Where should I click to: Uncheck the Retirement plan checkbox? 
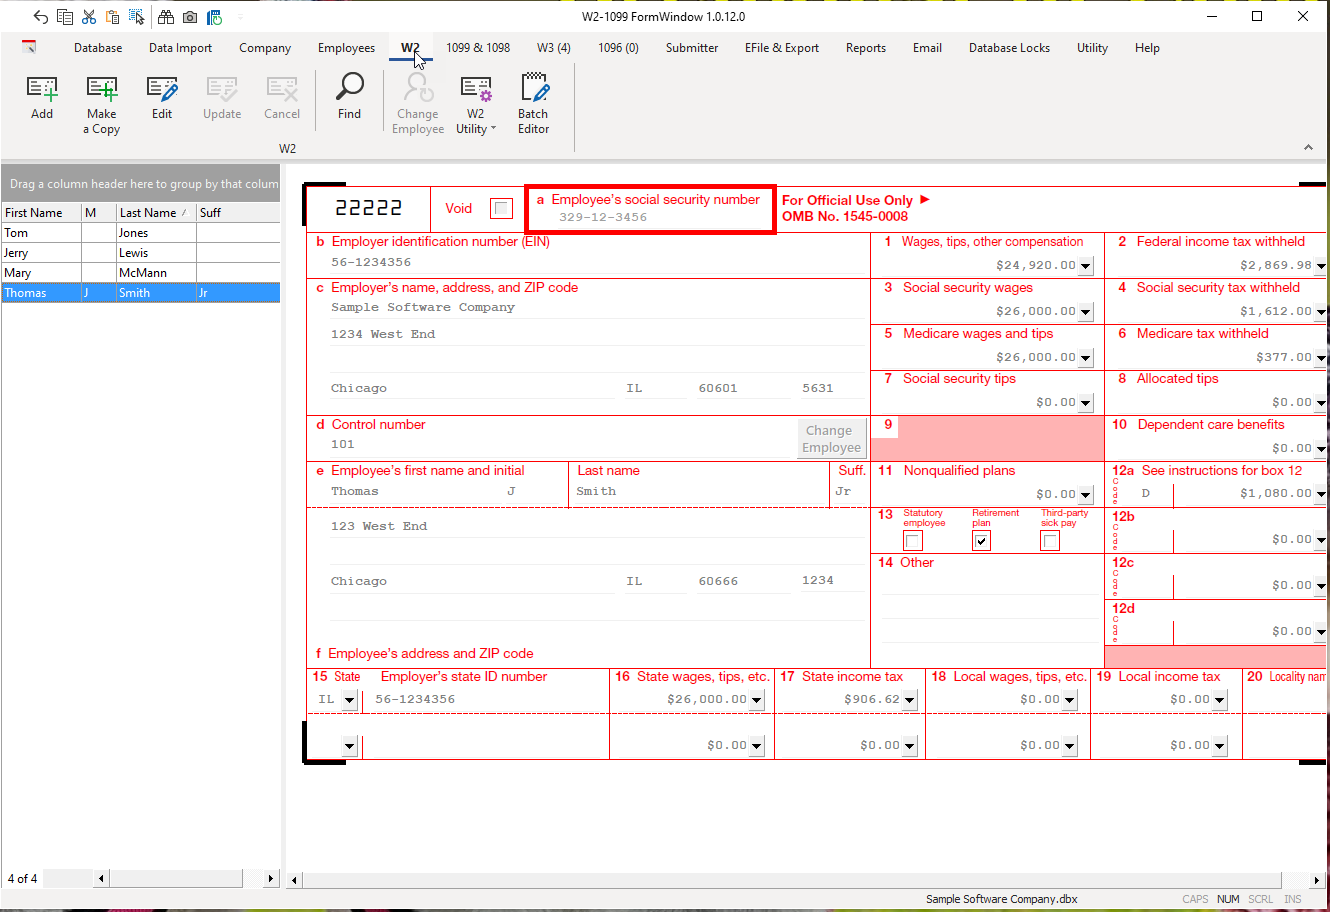pyautogui.click(x=981, y=541)
